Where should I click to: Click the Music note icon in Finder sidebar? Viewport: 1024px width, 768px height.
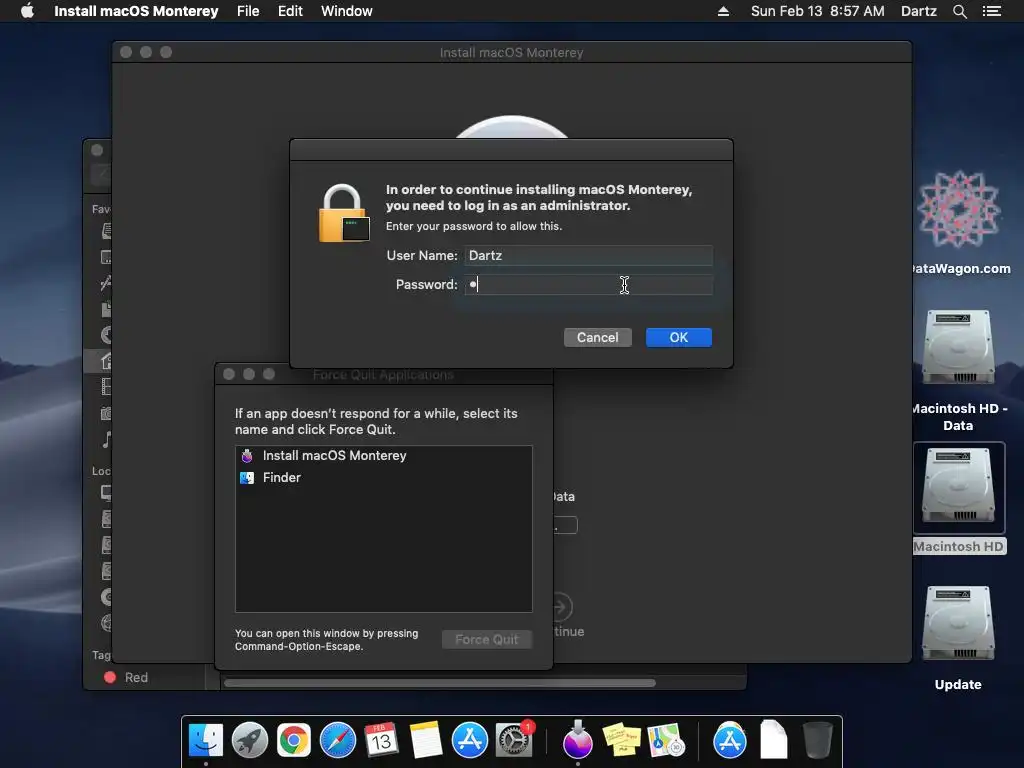(x=106, y=440)
